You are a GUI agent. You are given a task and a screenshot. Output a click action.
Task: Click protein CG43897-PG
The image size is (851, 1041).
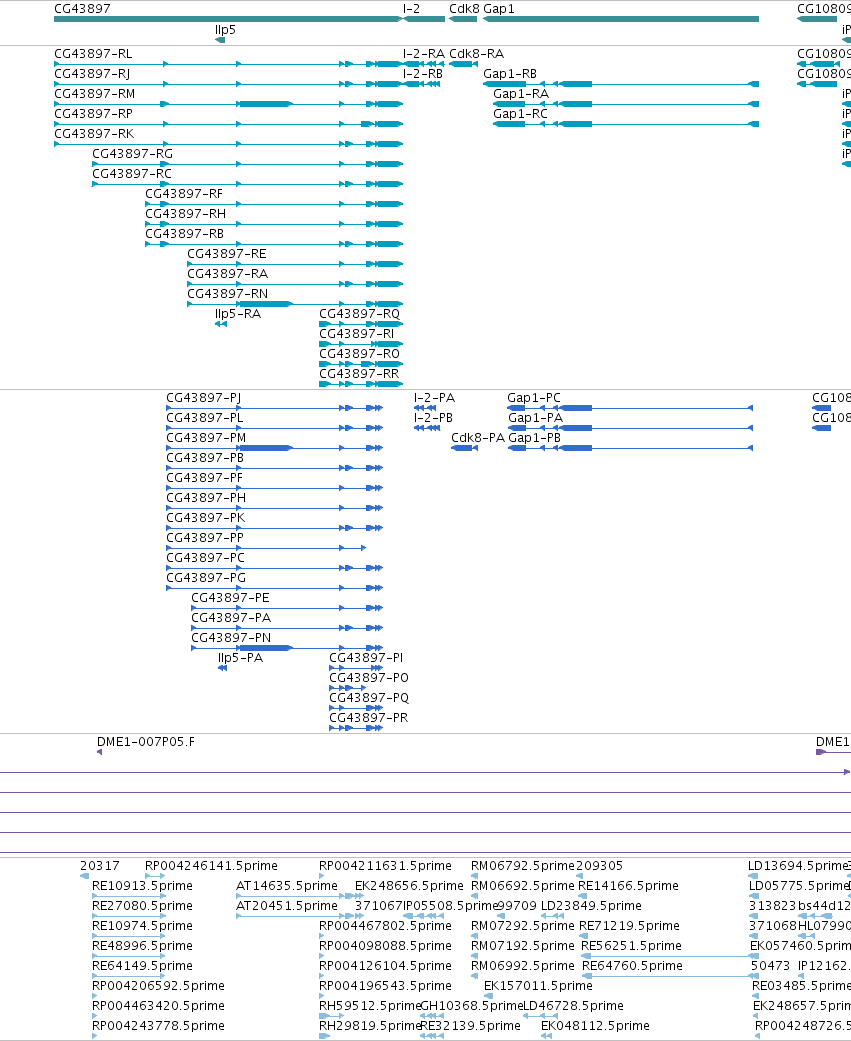tap(274, 588)
